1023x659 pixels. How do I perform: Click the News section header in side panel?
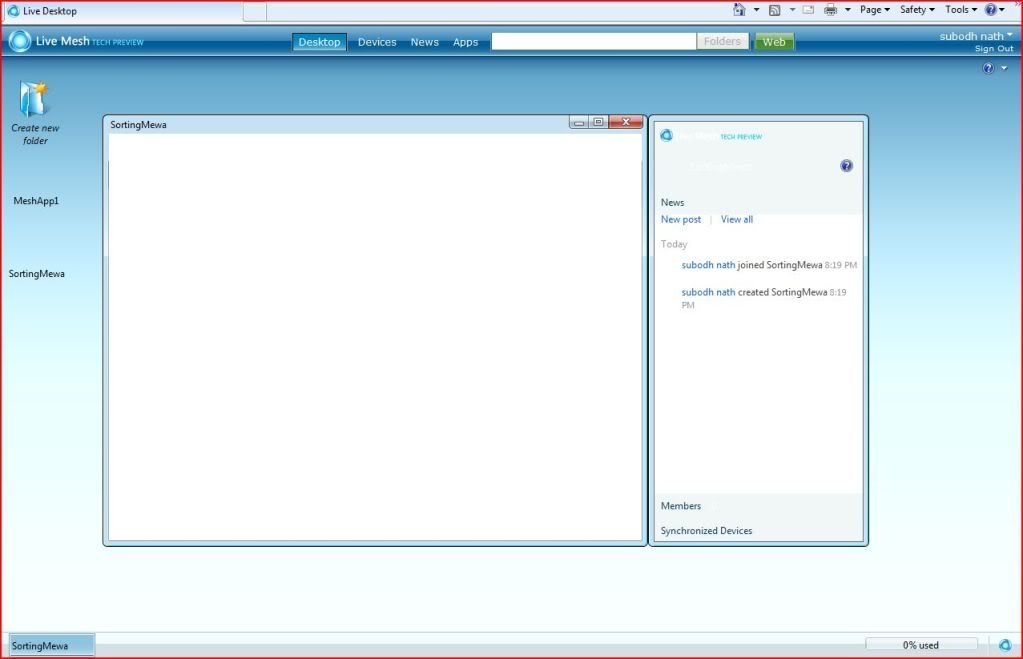(672, 202)
